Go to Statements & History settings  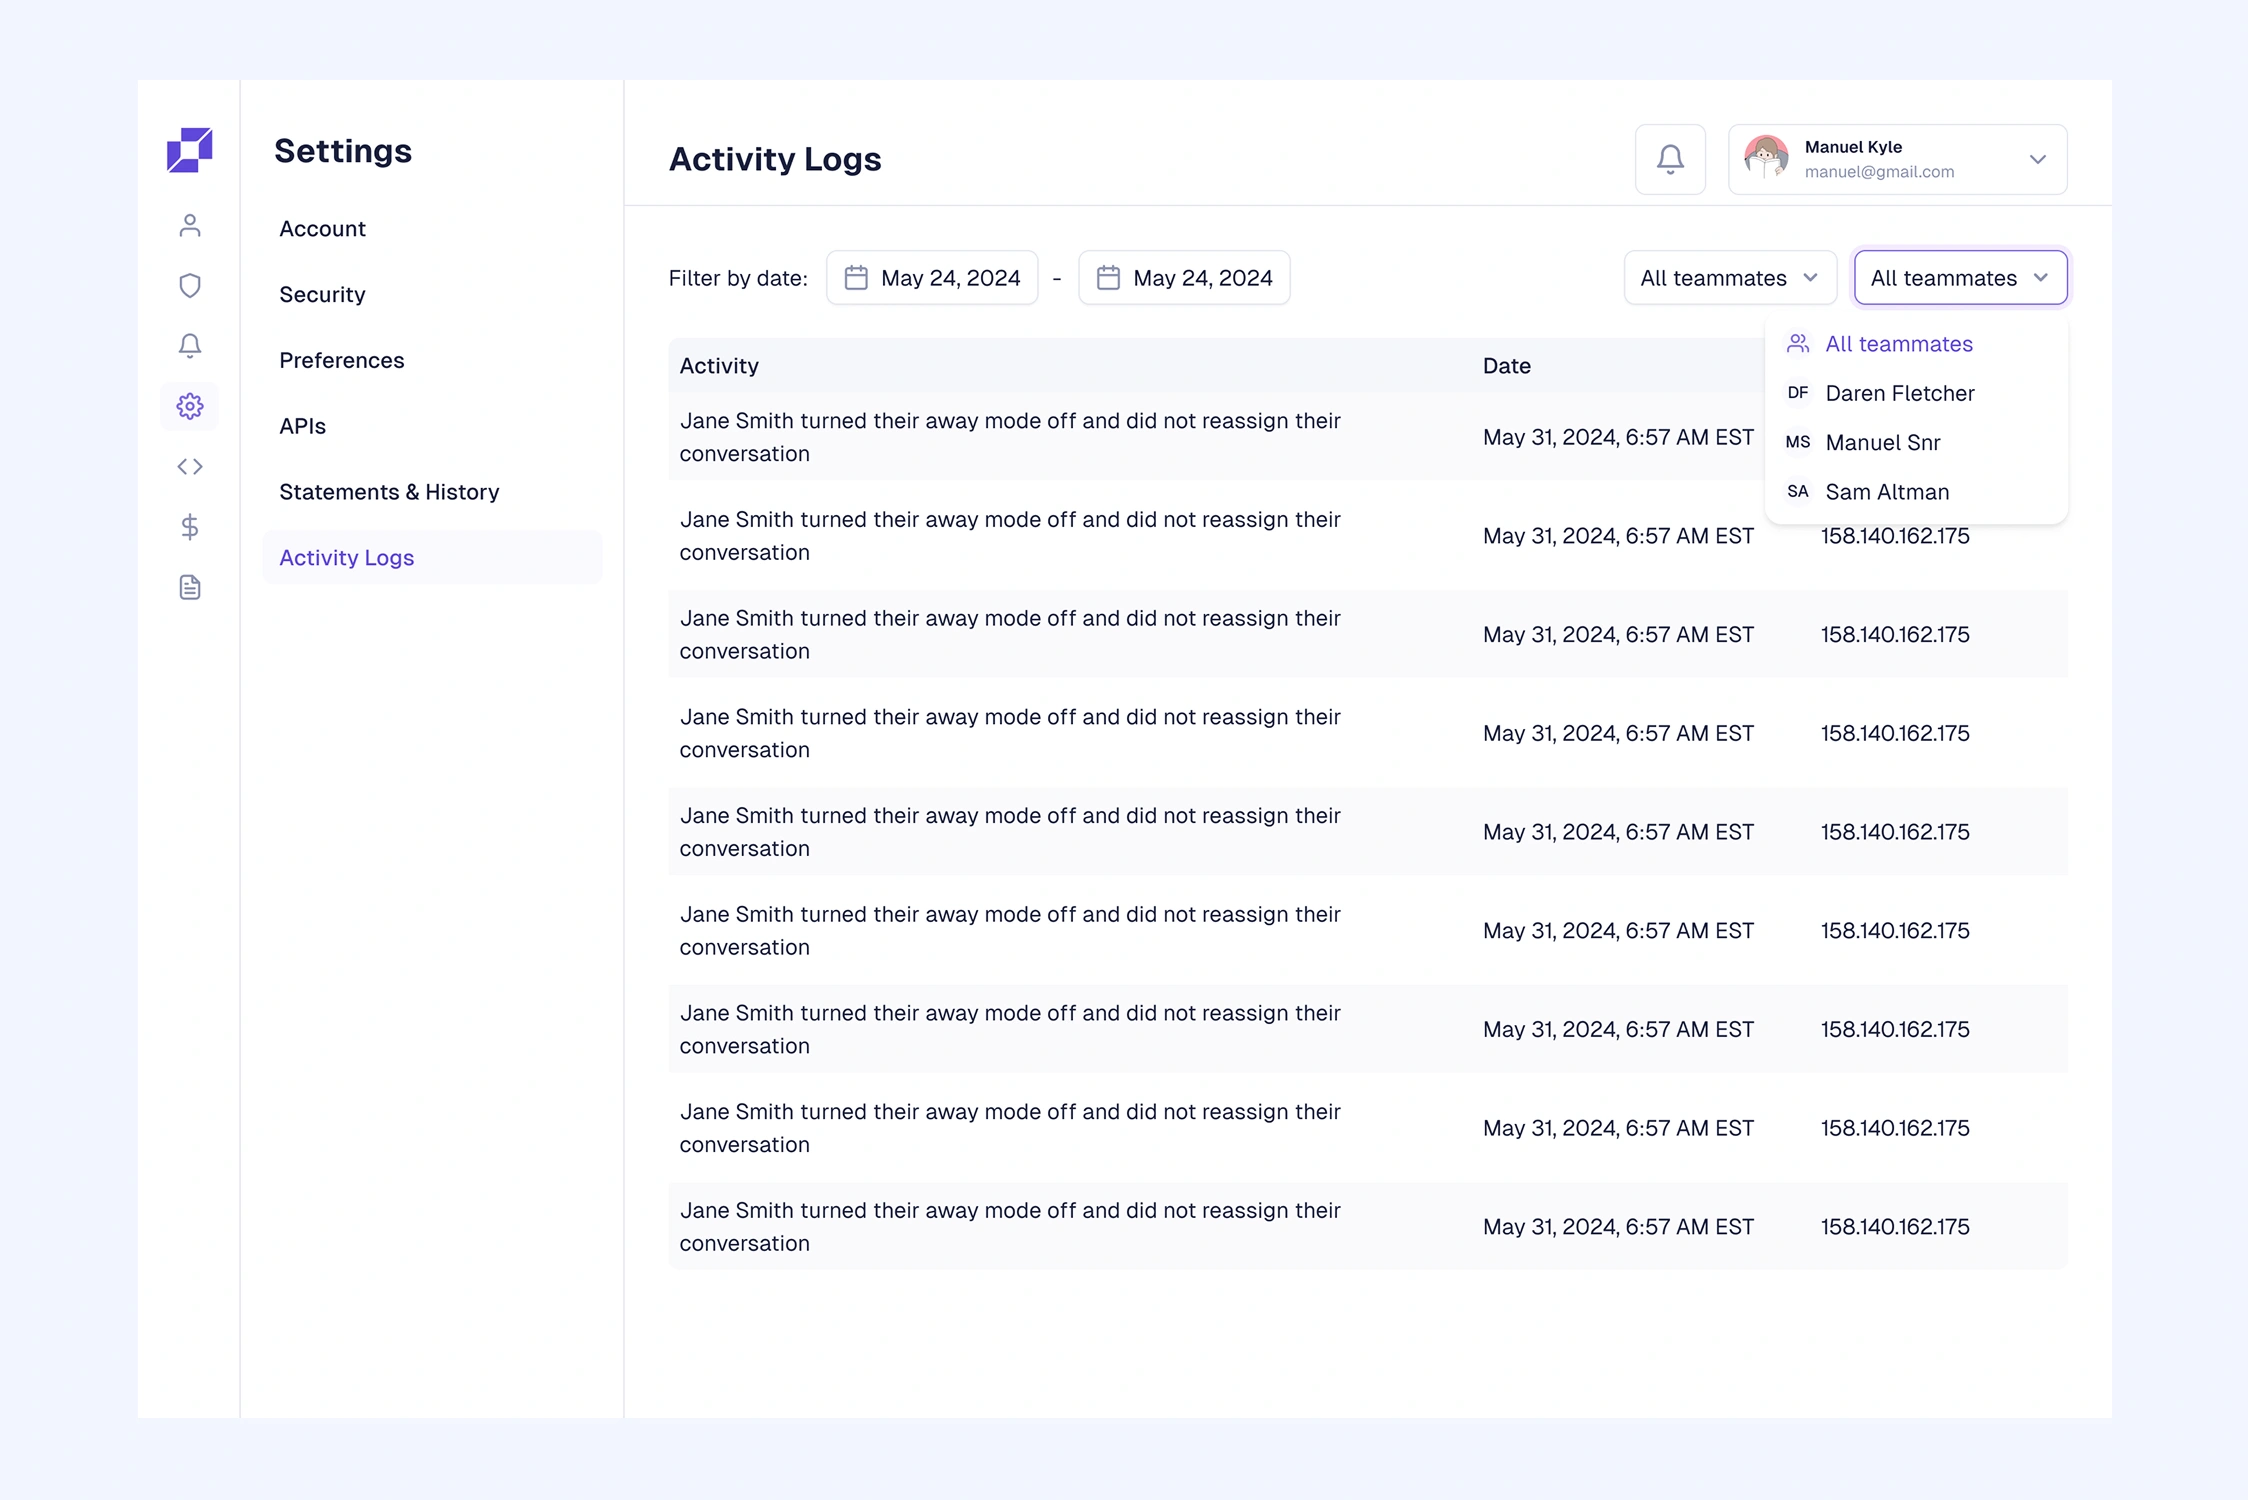click(389, 492)
